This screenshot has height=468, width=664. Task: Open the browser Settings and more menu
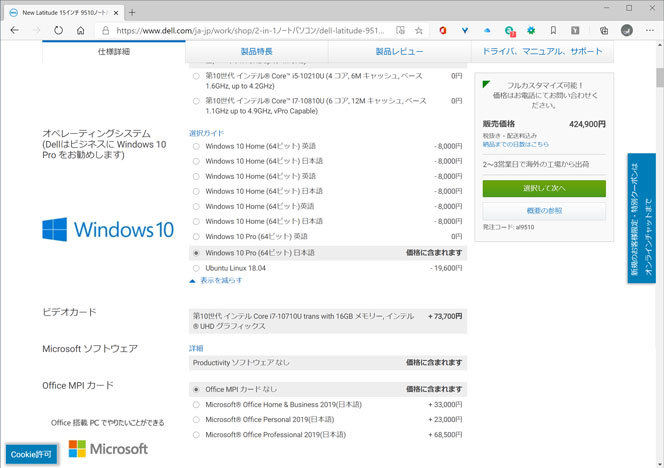point(650,30)
